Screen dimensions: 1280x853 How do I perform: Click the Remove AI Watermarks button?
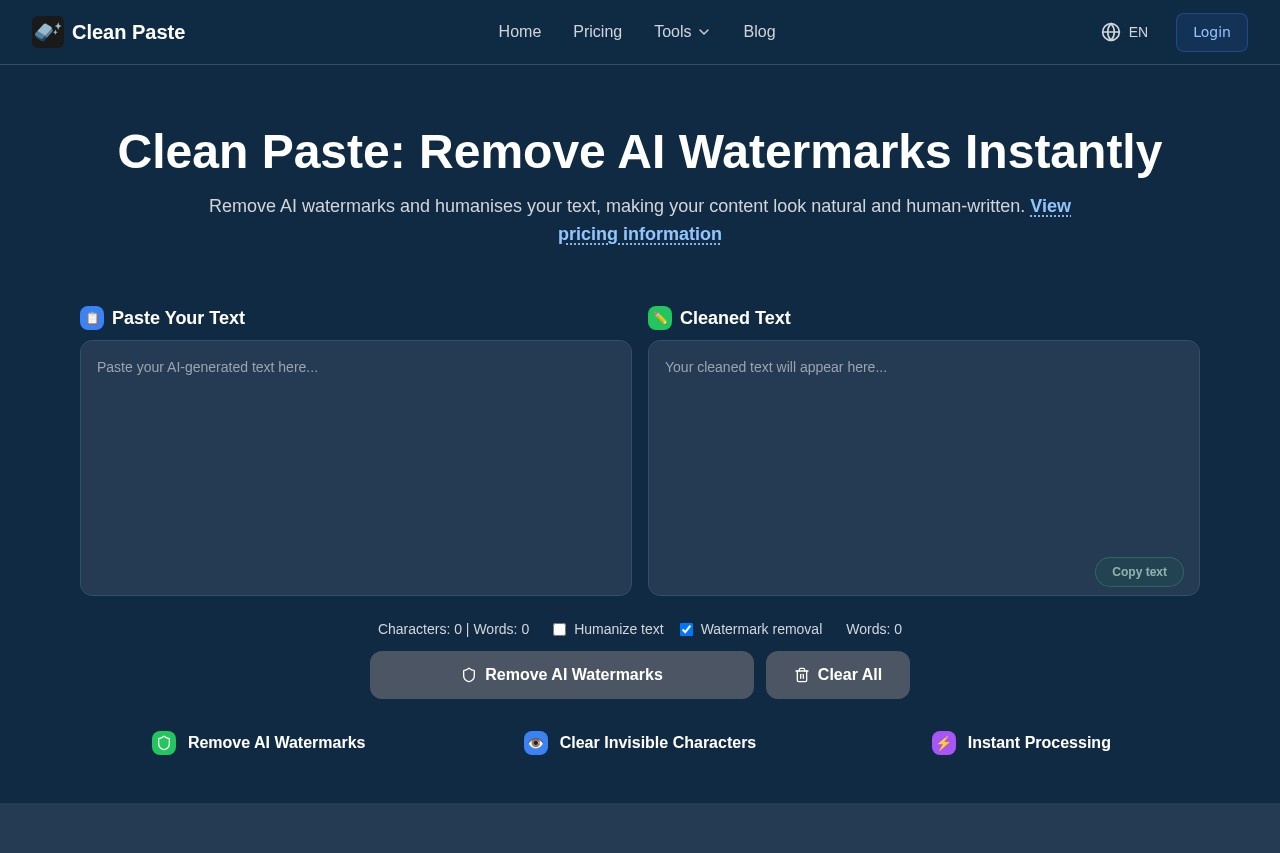pyautogui.click(x=562, y=675)
